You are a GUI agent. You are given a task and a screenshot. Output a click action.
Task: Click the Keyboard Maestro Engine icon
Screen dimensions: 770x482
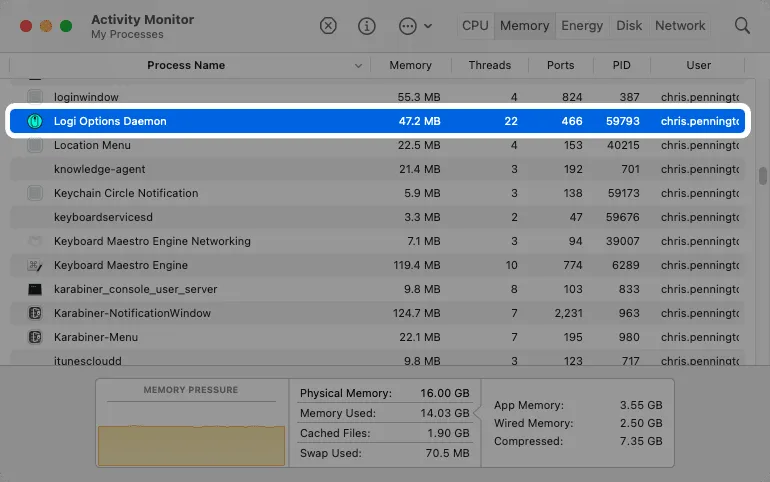[x=35, y=265]
